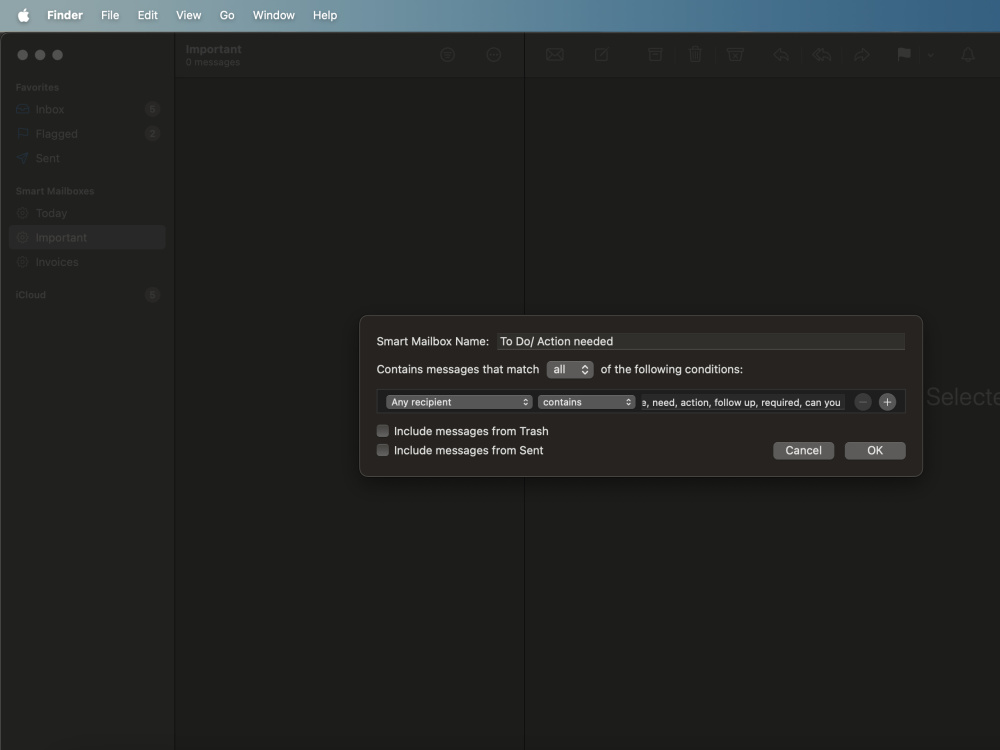Click the Delete trash icon
The width and height of the screenshot is (1000, 750).
click(696, 55)
